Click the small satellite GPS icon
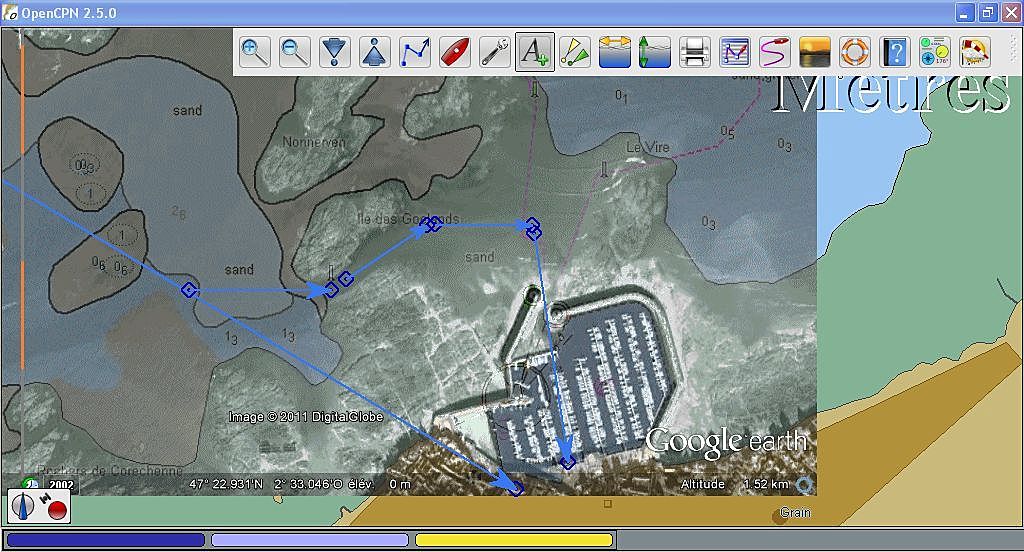 46,498
